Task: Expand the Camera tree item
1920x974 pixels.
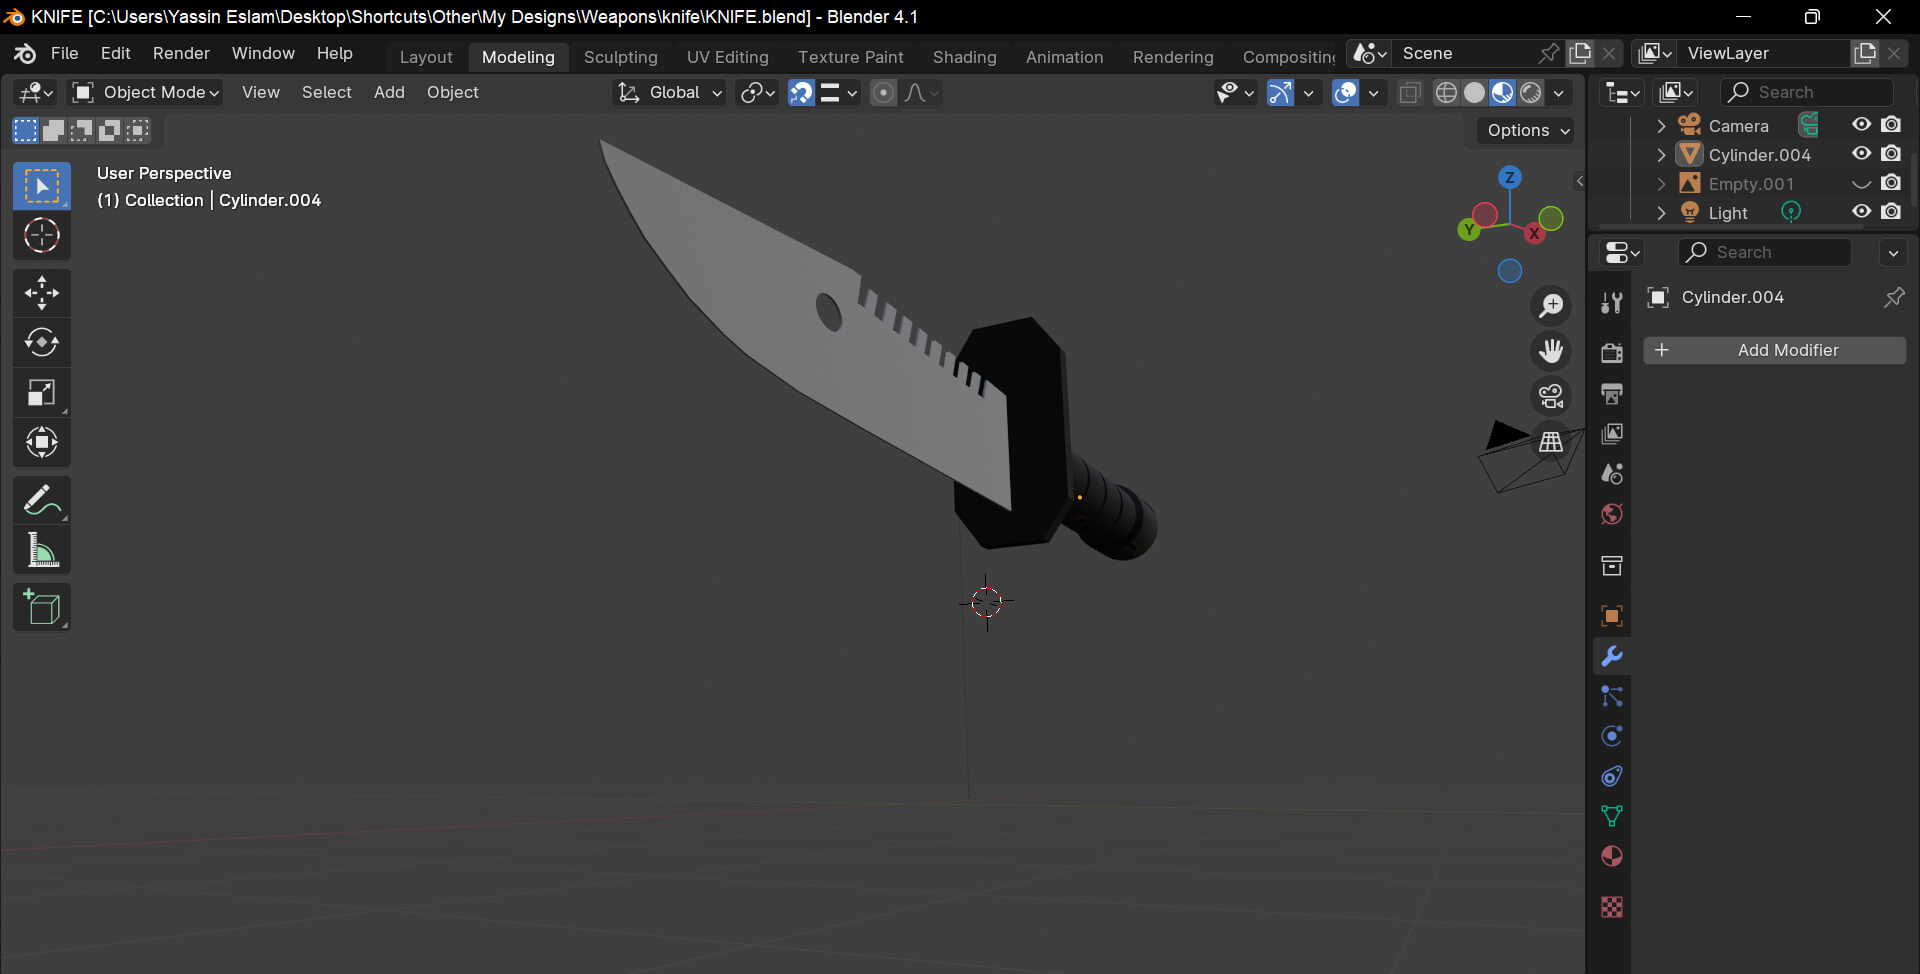Action: [x=1661, y=126]
